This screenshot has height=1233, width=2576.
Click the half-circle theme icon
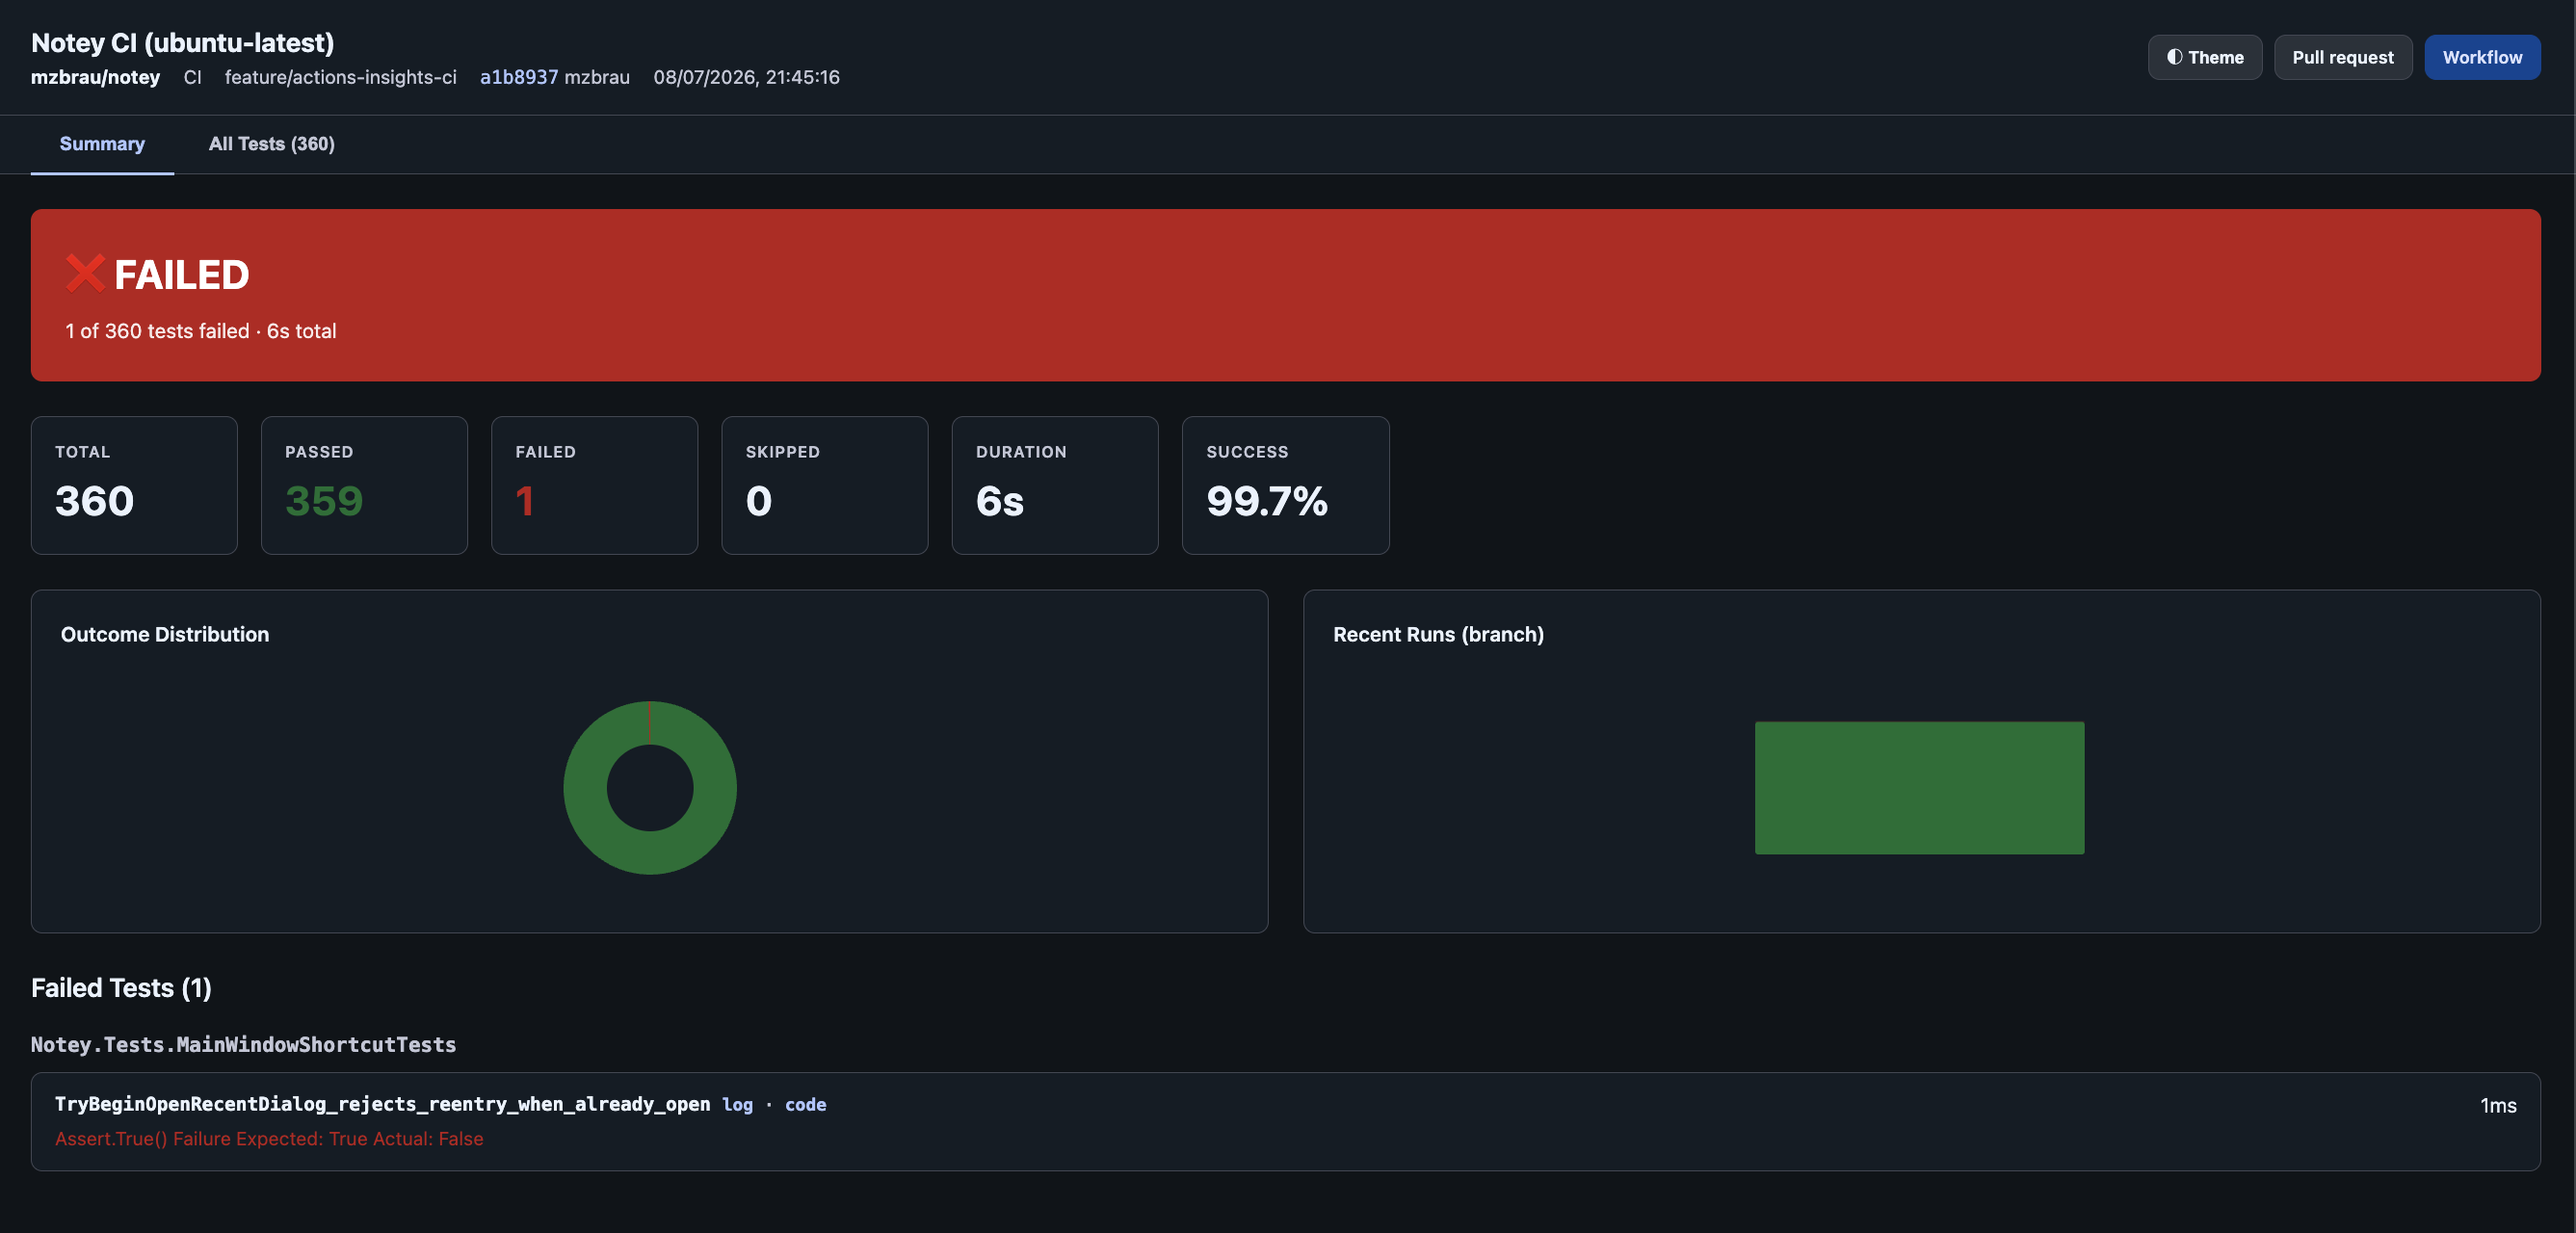2174,57
